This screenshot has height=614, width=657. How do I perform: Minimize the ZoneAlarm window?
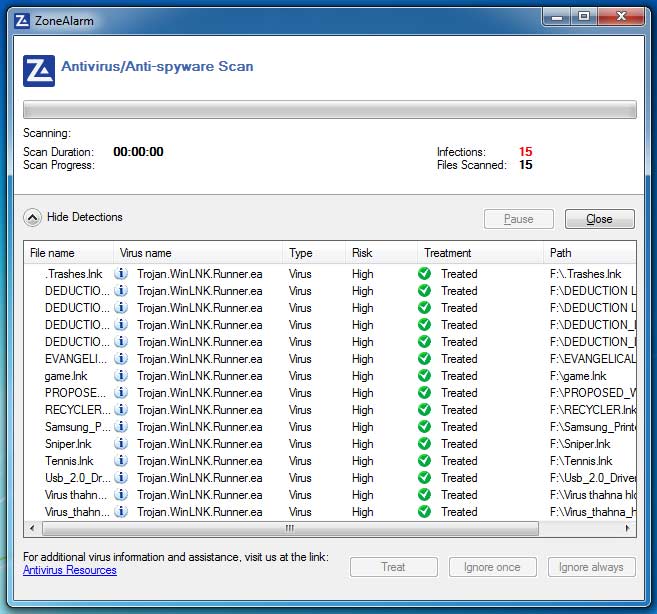(x=556, y=17)
